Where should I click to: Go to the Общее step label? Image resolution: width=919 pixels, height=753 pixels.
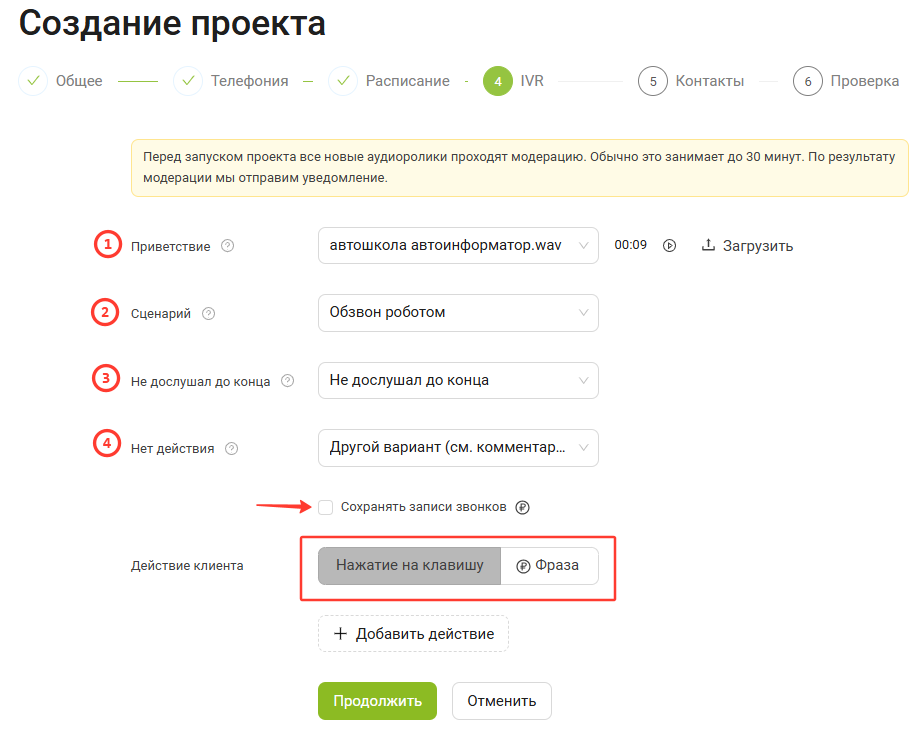79,81
